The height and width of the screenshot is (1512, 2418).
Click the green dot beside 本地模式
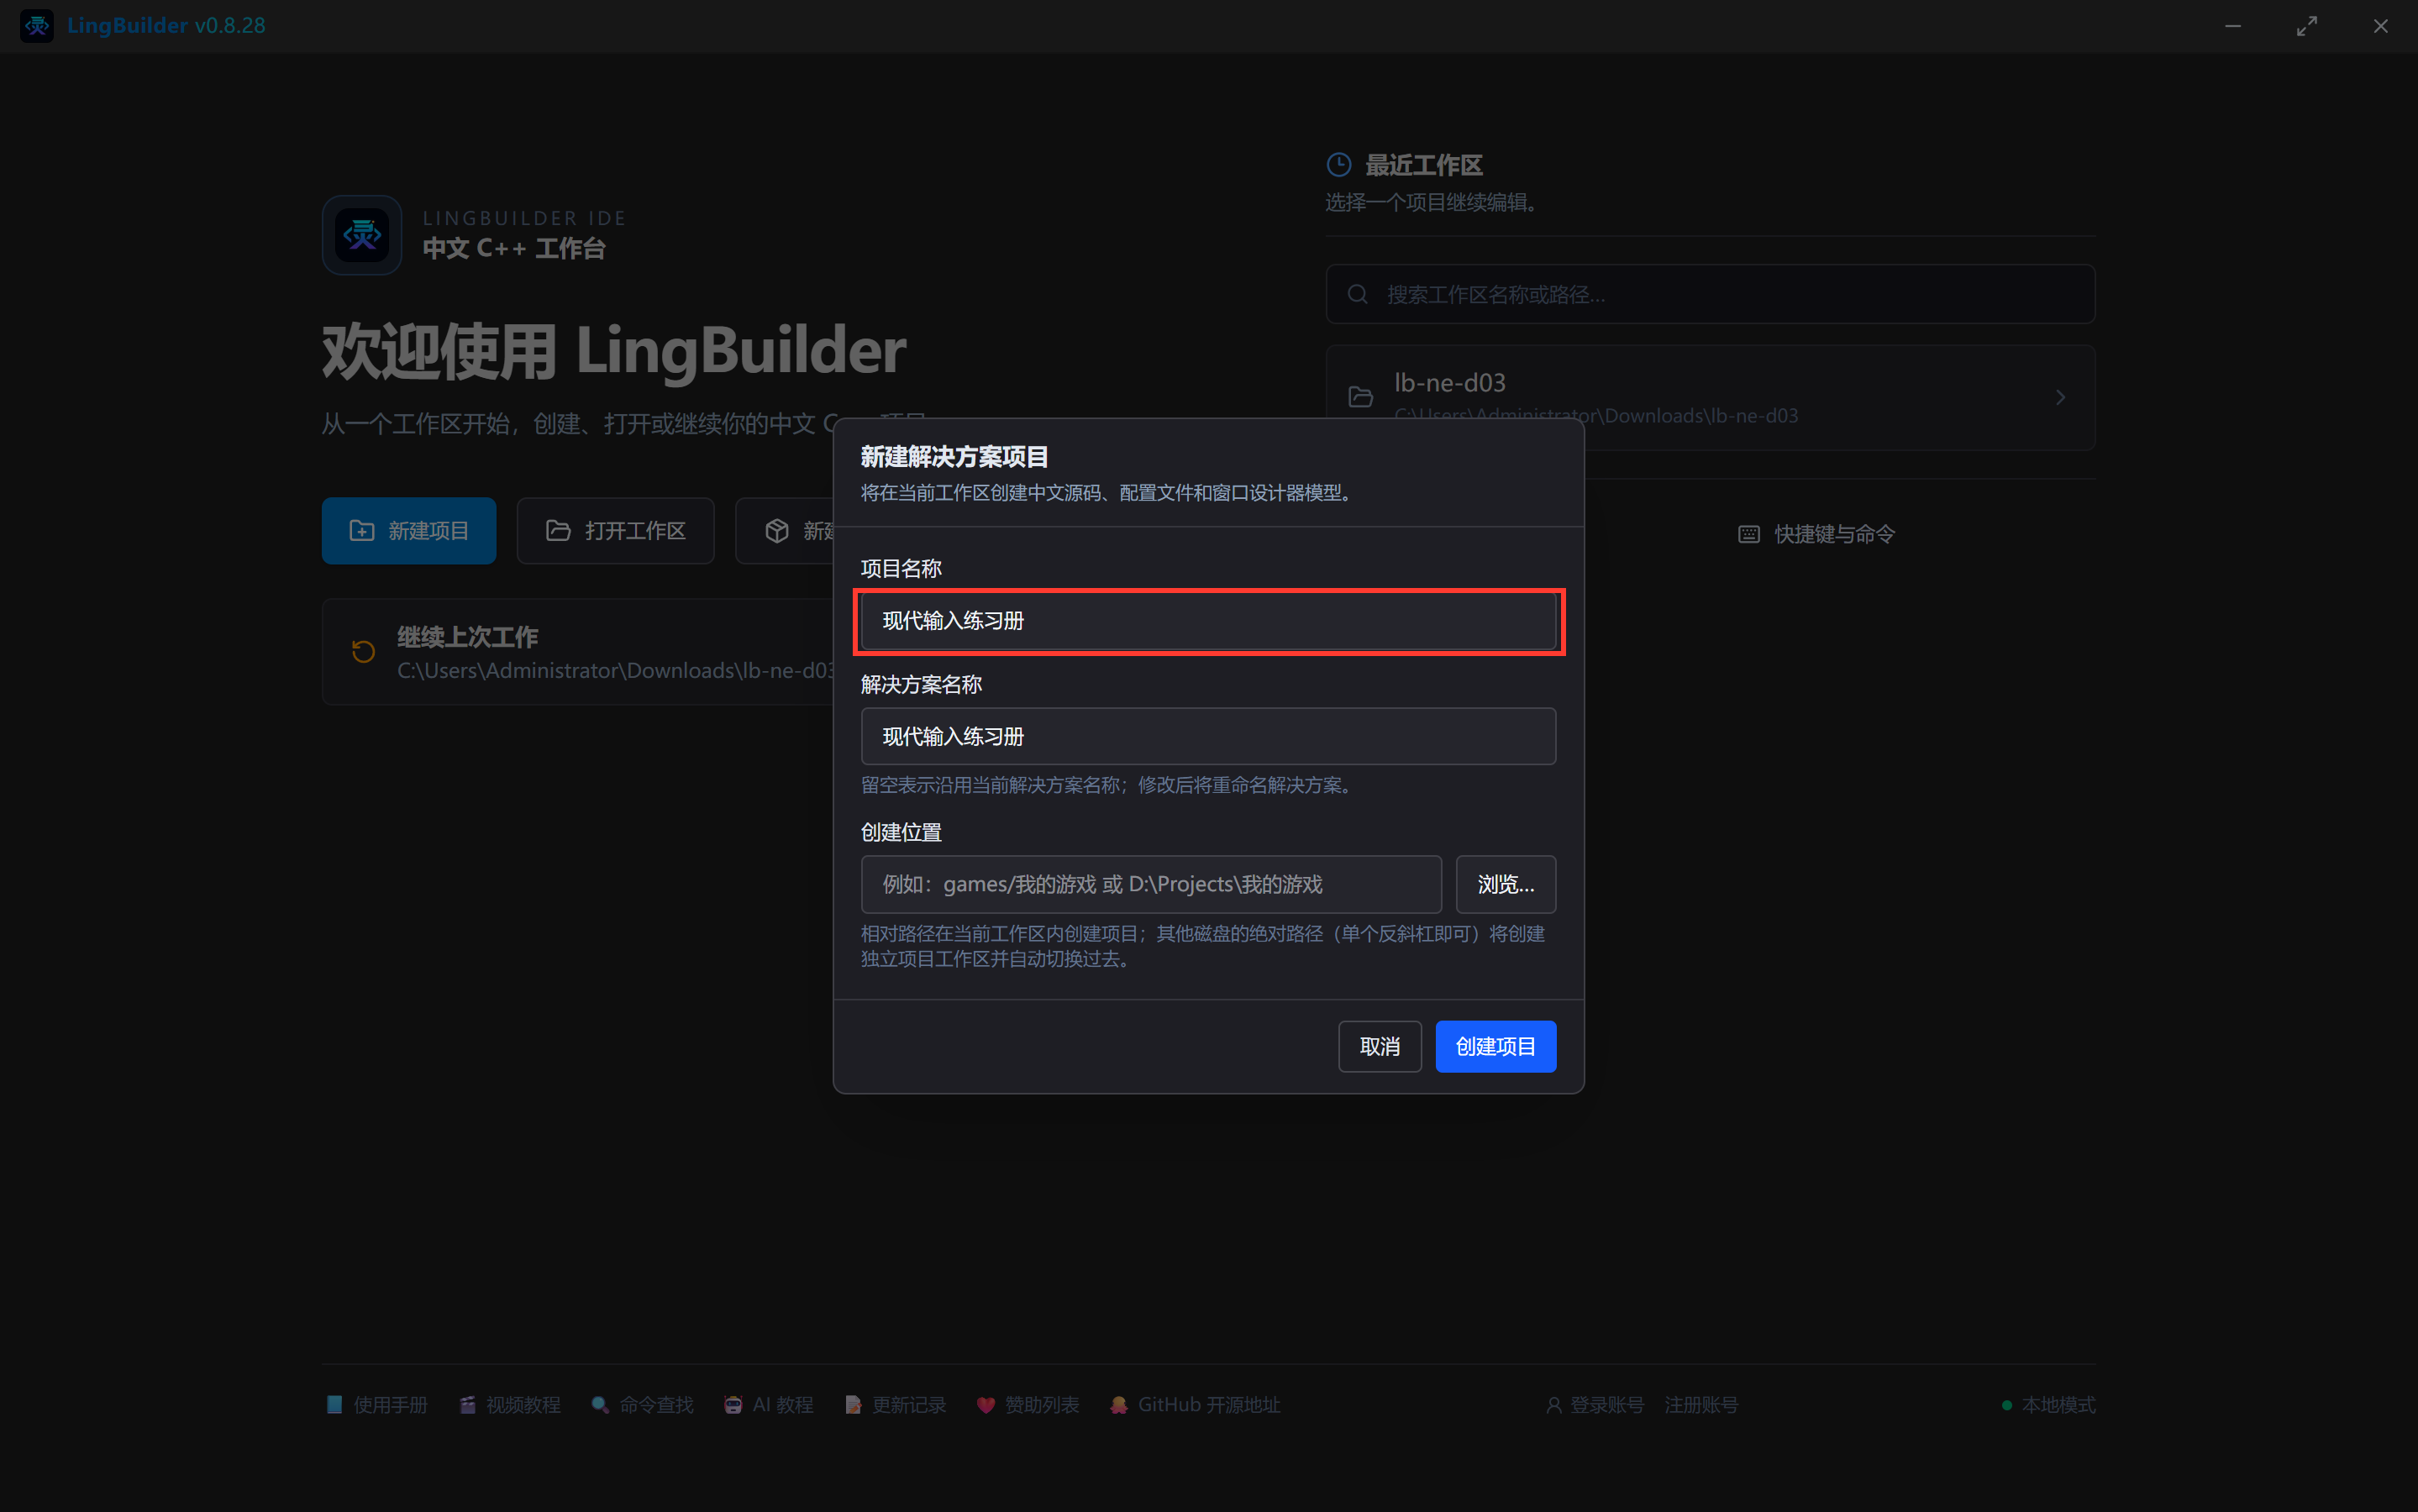[x=2007, y=1405]
